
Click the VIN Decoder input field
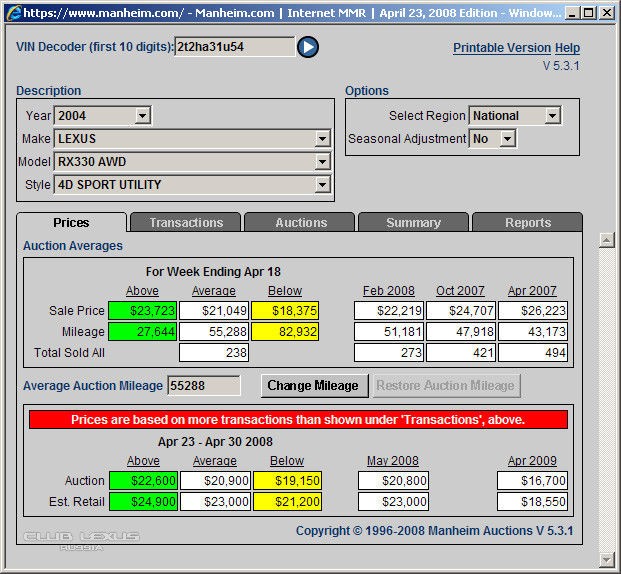(x=234, y=47)
